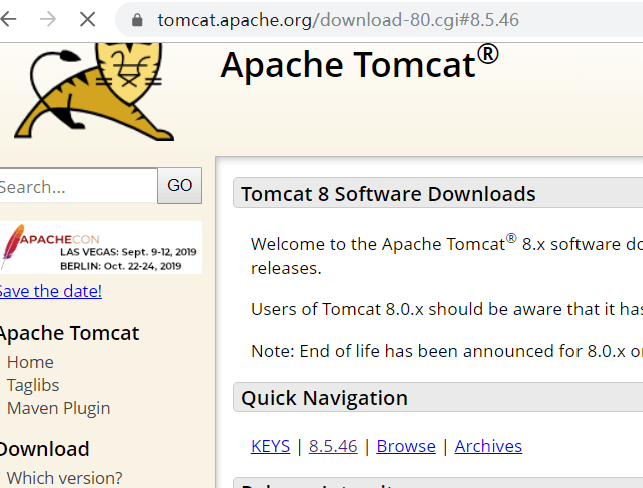Open the Which version? page
Viewport: 643px width, 488px height.
[64, 478]
